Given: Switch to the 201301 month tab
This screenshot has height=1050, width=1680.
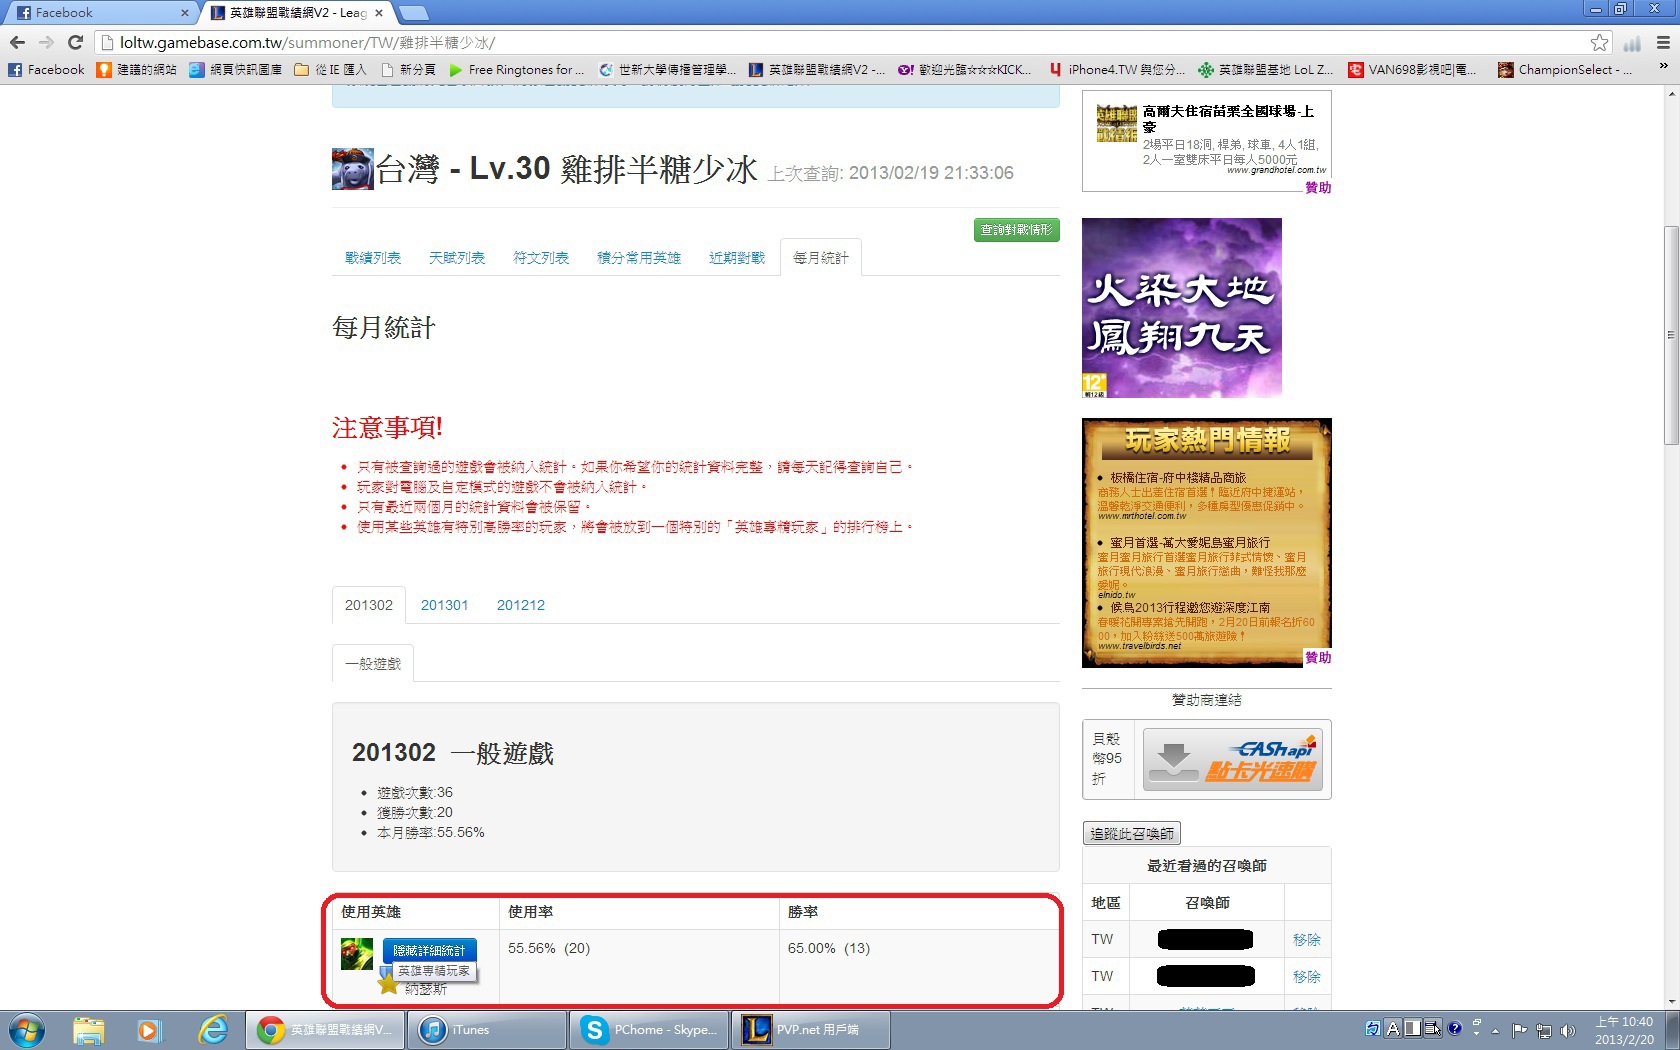Looking at the screenshot, I should click(445, 605).
